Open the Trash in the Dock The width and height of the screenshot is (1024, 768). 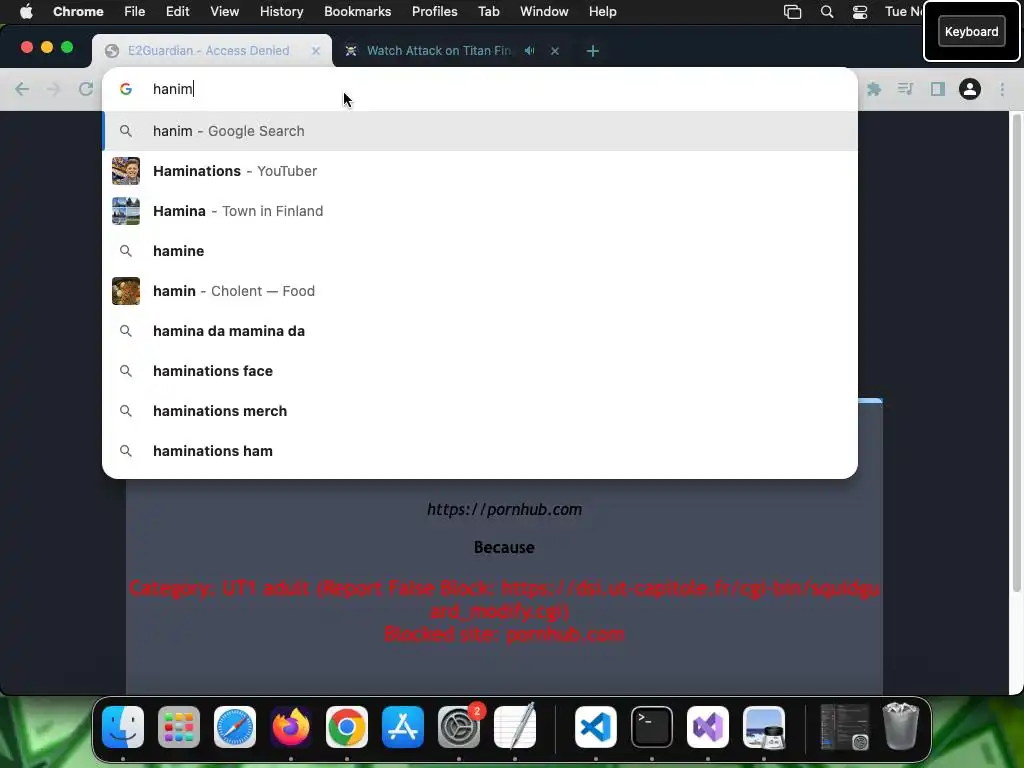point(901,726)
